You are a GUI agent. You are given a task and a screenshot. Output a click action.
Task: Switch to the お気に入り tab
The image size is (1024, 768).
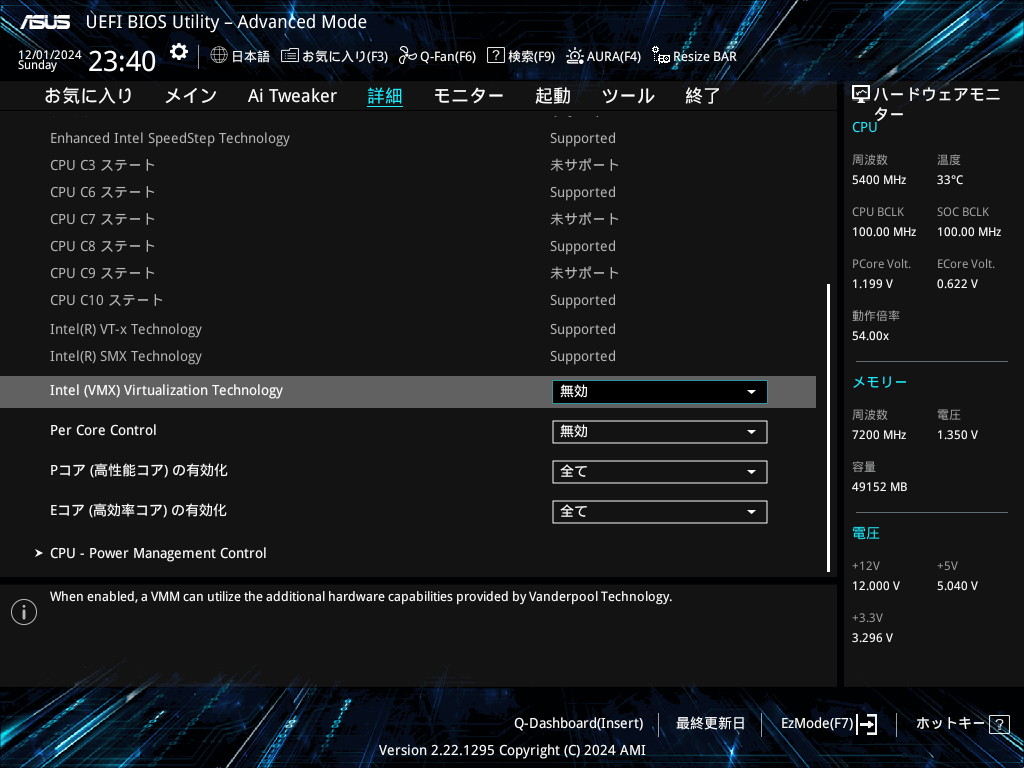coord(88,95)
